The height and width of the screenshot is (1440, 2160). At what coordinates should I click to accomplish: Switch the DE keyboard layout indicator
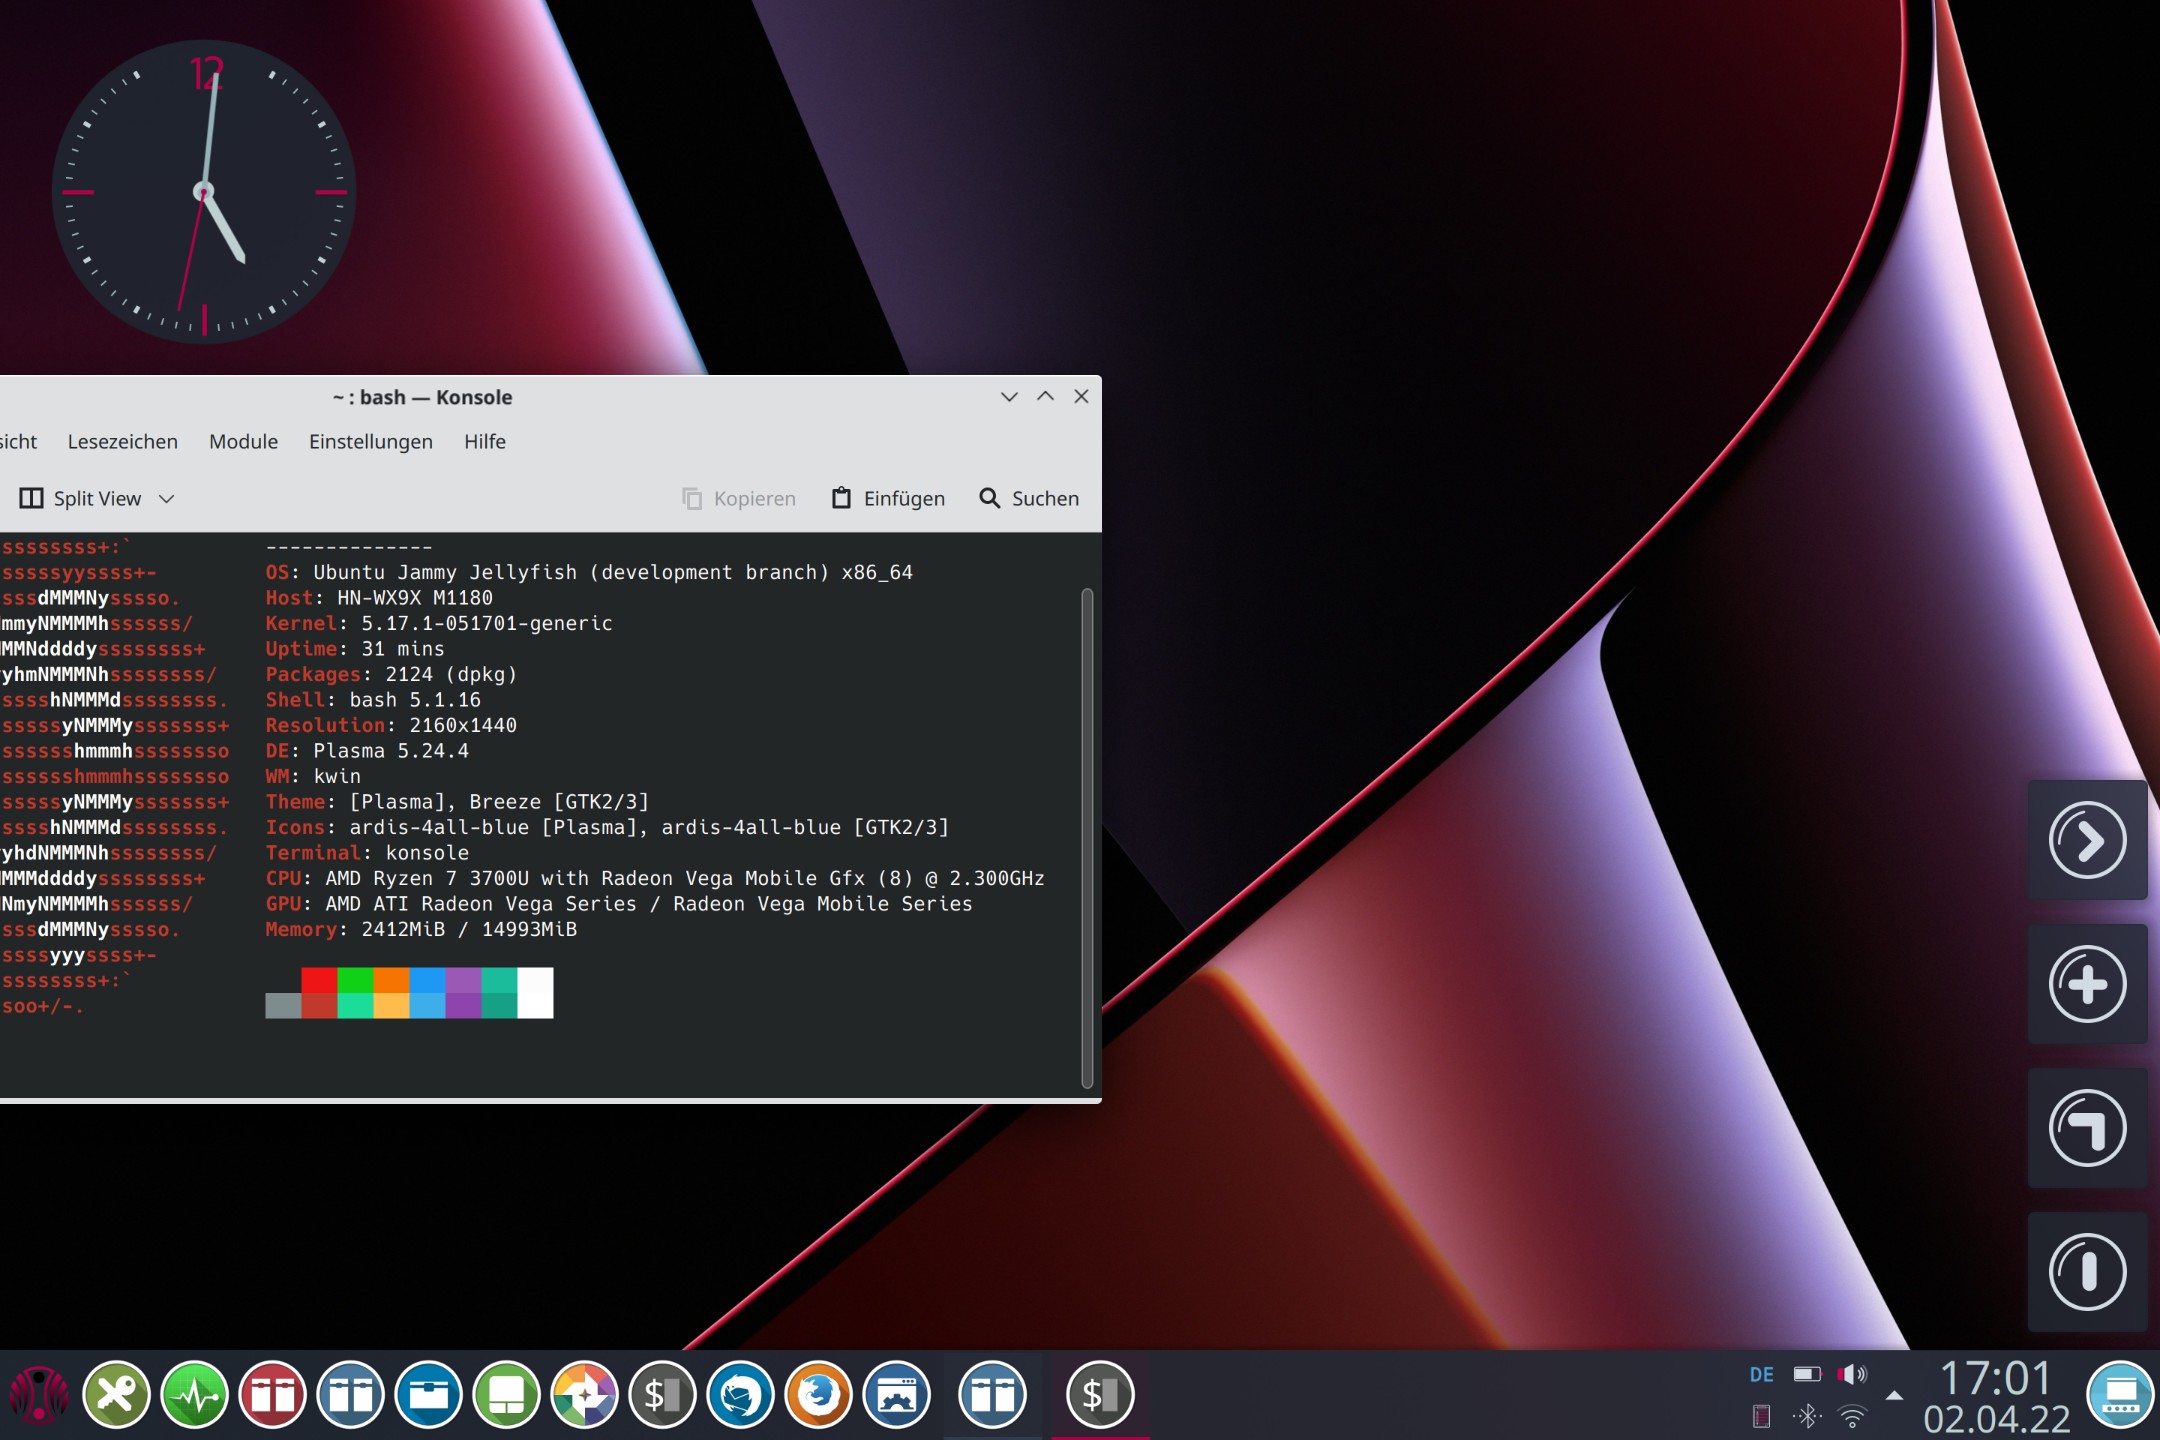1764,1373
